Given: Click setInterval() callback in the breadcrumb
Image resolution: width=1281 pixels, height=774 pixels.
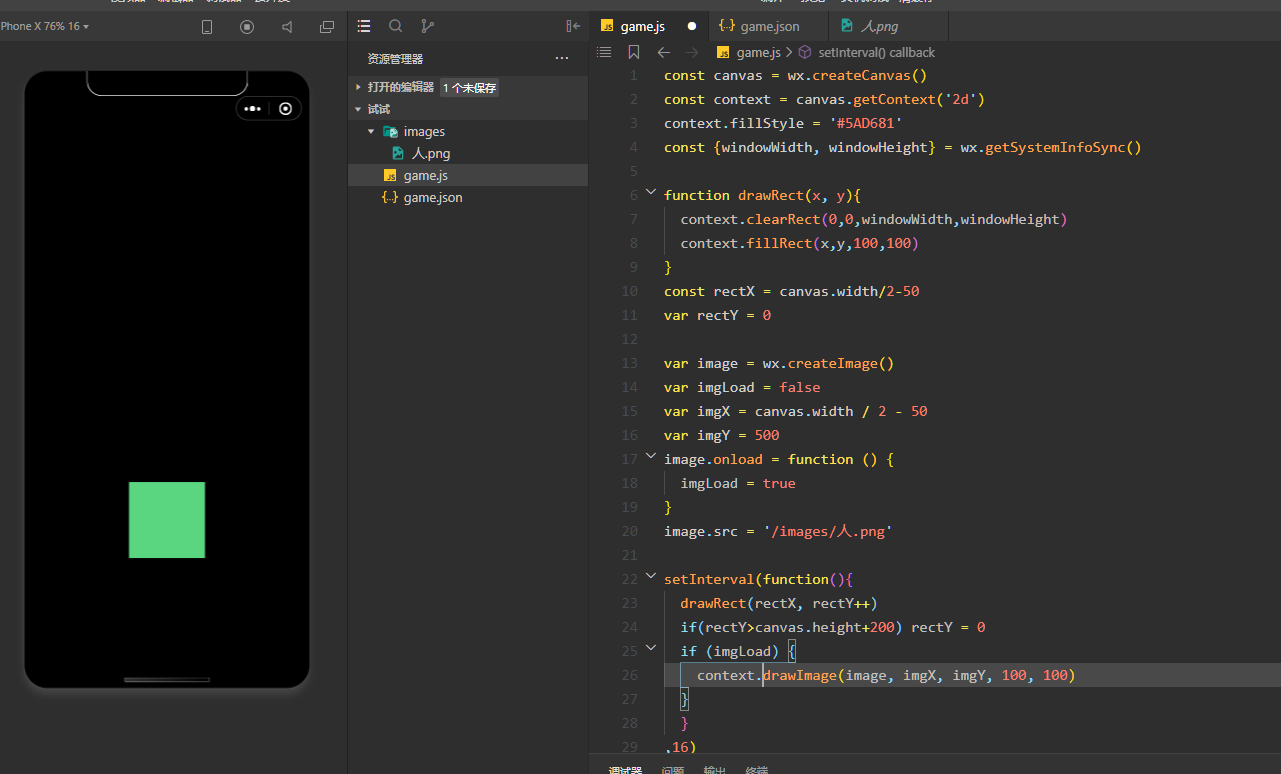Looking at the screenshot, I should [x=876, y=52].
